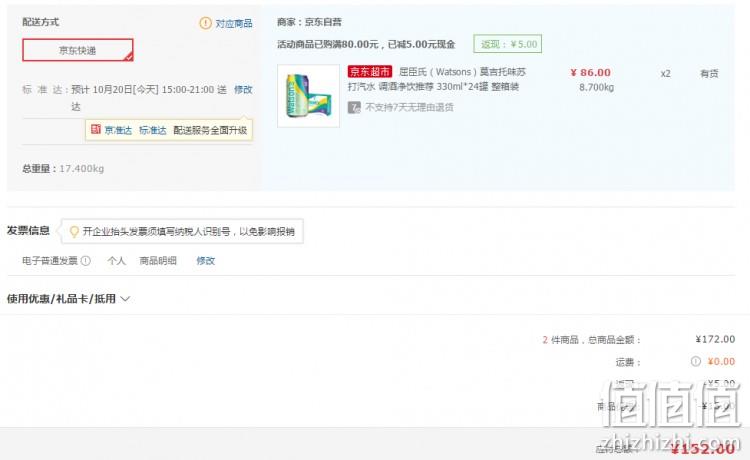Click the 不支持7天无理由退货 text

pyautogui.click(x=409, y=107)
